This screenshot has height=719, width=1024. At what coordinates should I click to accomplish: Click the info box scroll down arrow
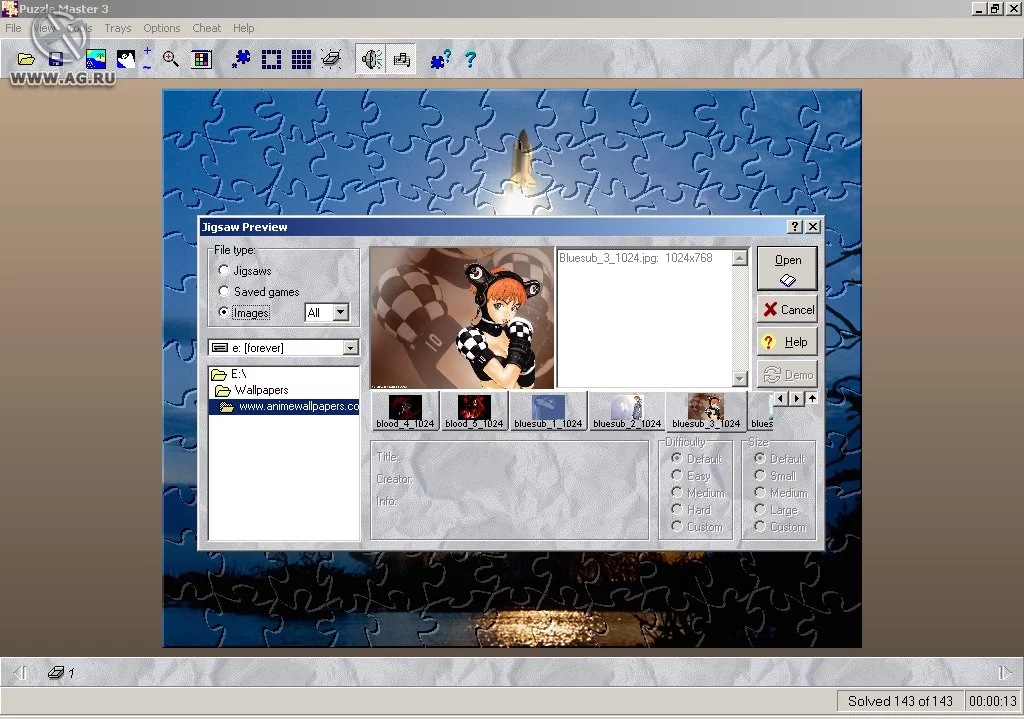739,378
